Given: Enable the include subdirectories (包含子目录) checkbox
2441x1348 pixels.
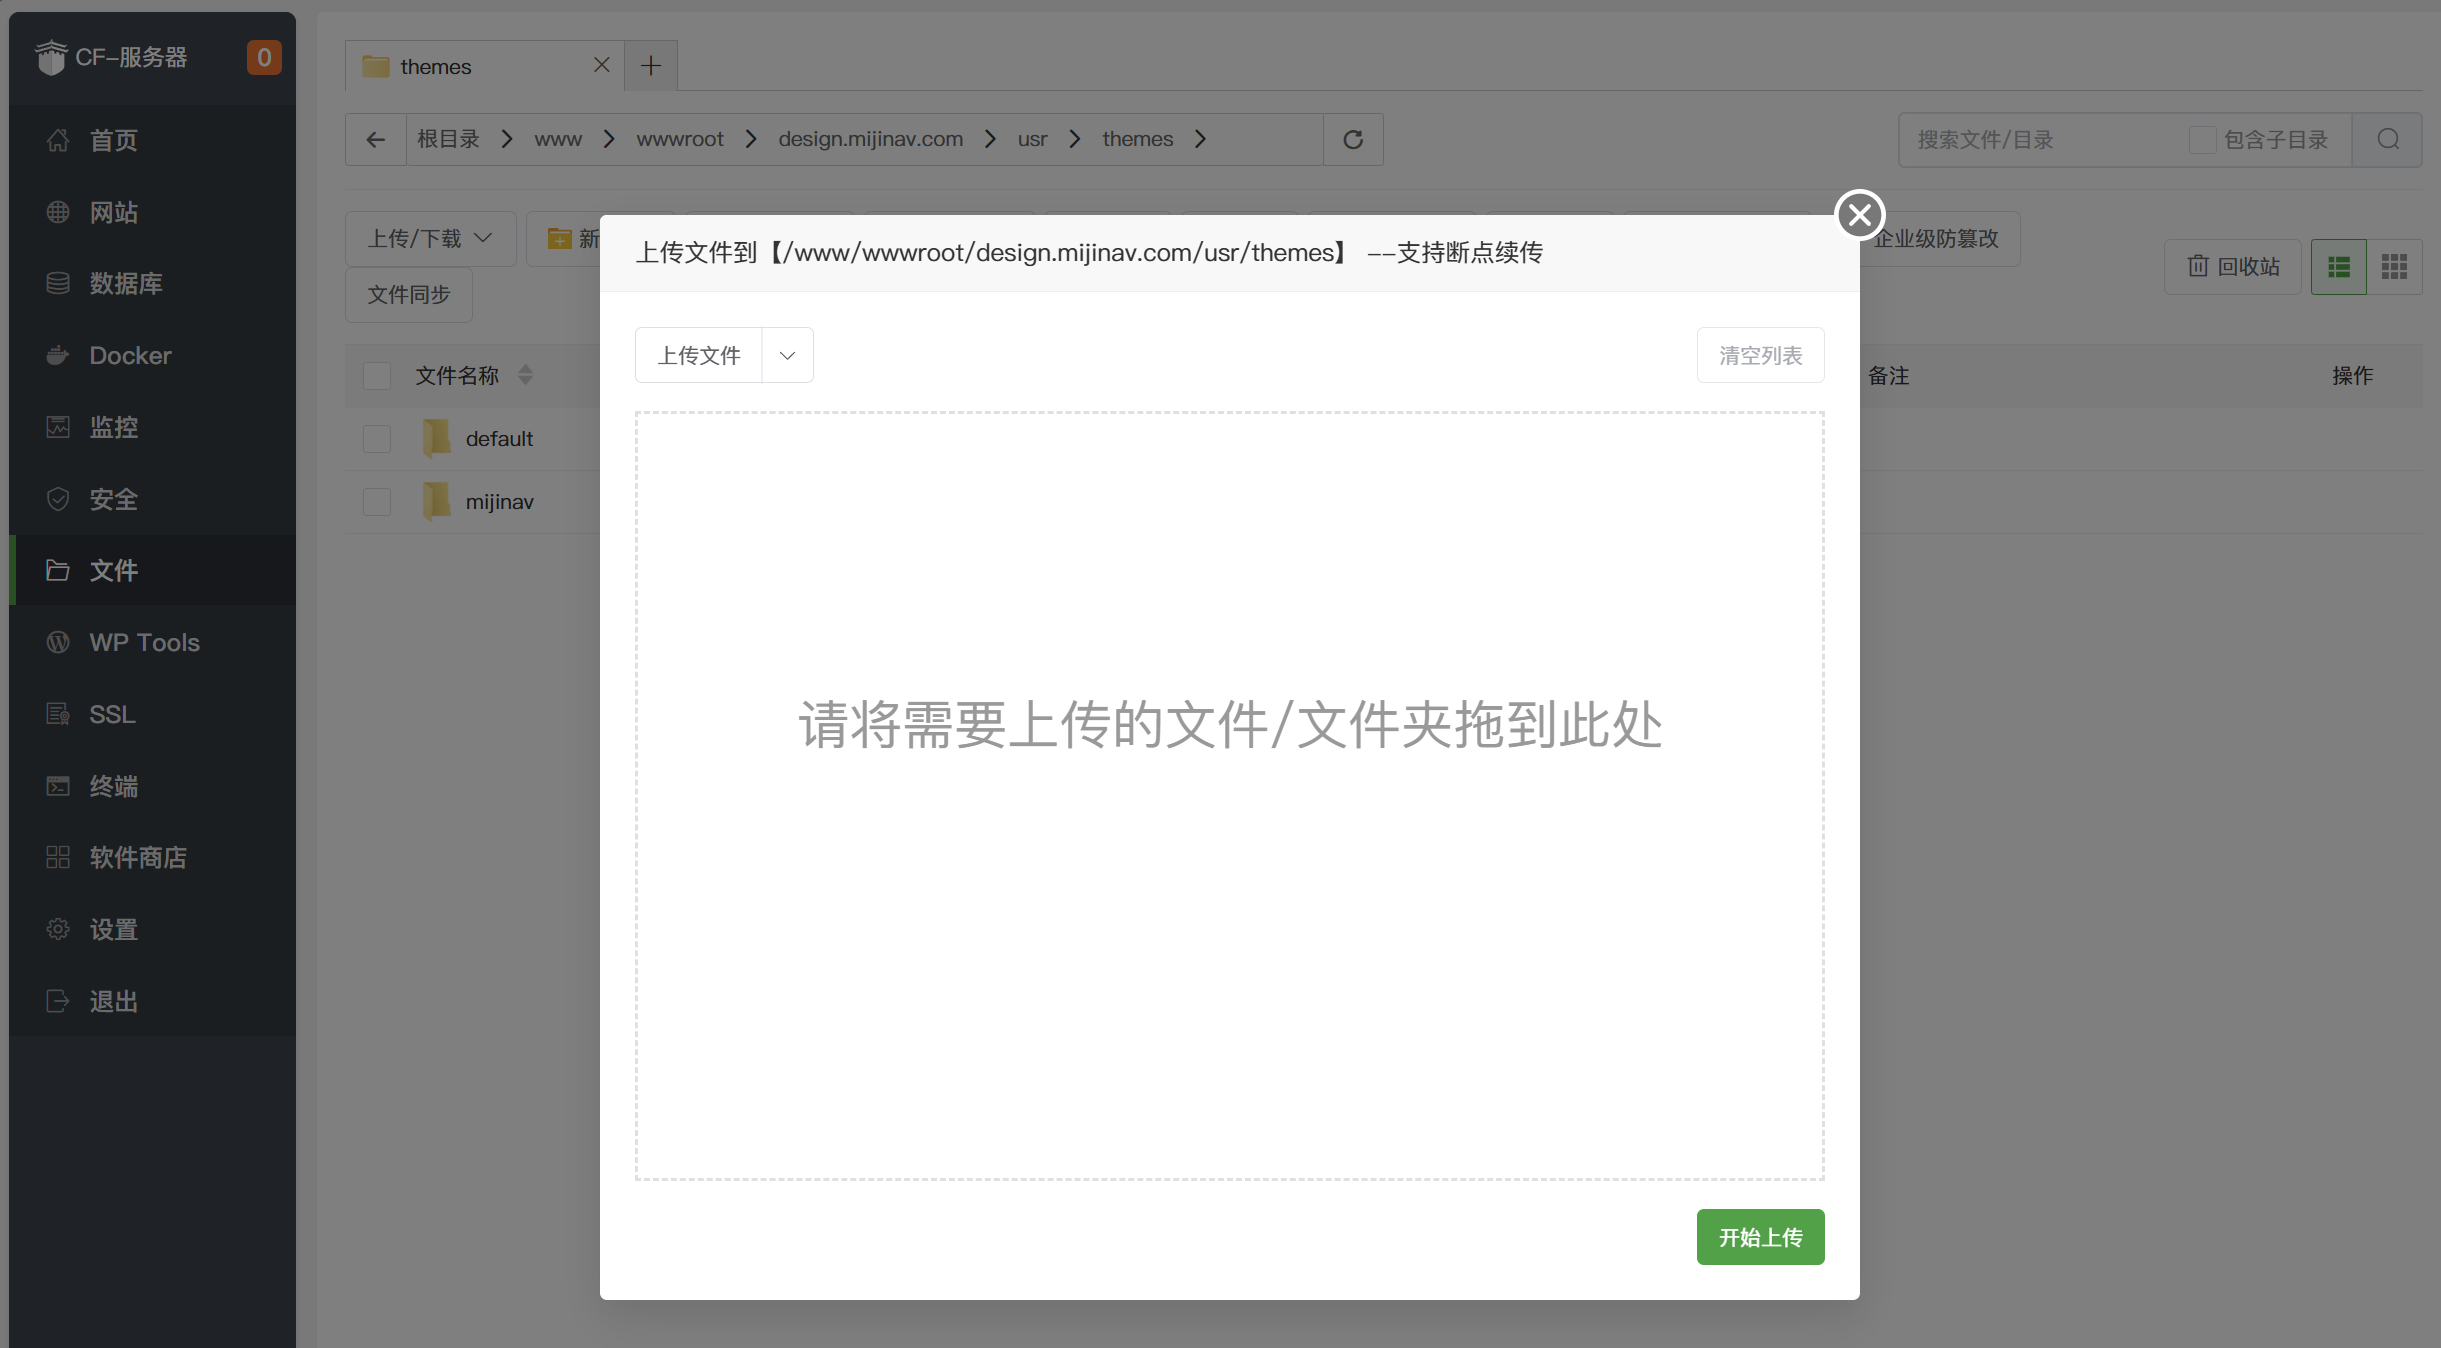Looking at the screenshot, I should [x=2201, y=139].
